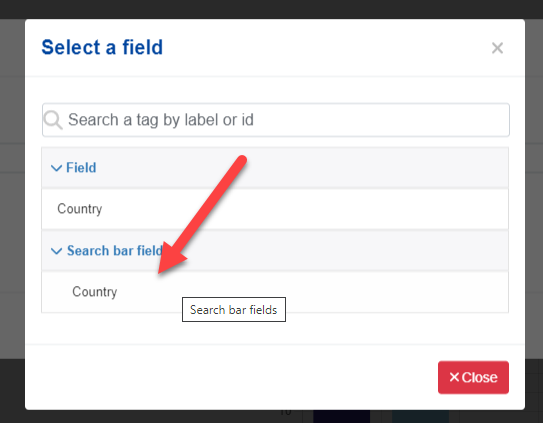The height and width of the screenshot is (423, 543).
Task: Click the dark bar above the dialog
Action: tap(272, 9)
